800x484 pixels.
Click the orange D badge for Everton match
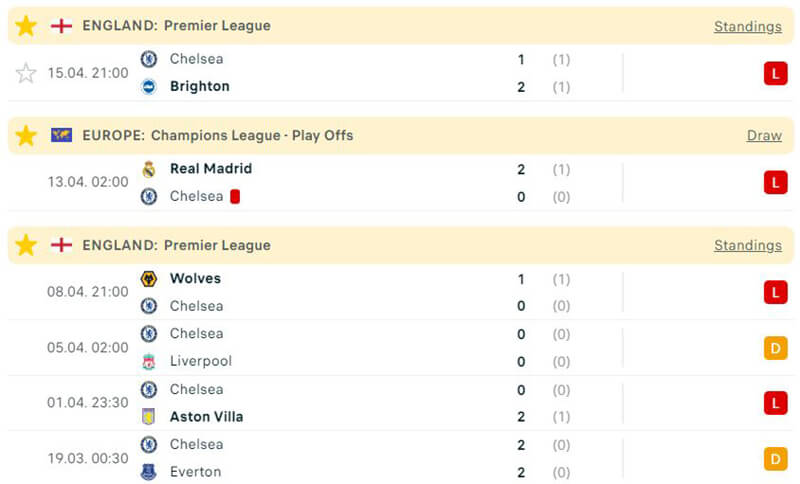tap(775, 458)
